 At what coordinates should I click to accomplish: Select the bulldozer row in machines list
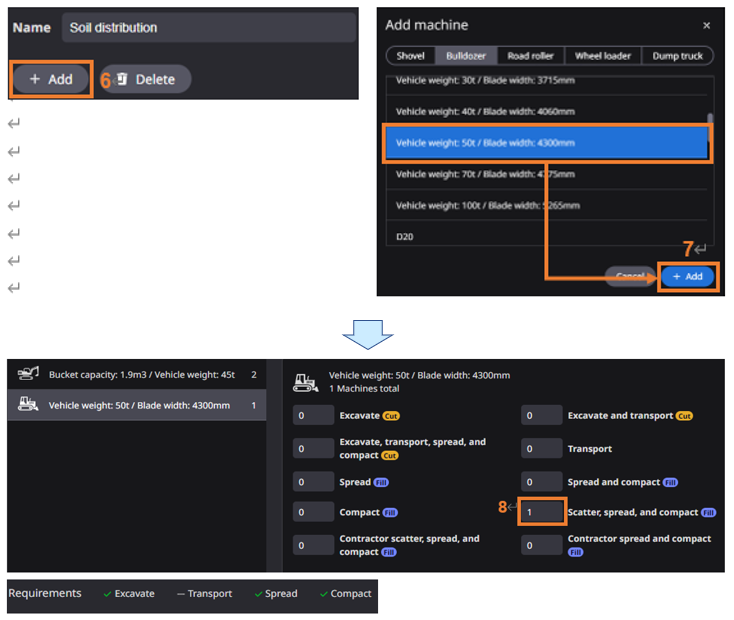coord(137,405)
